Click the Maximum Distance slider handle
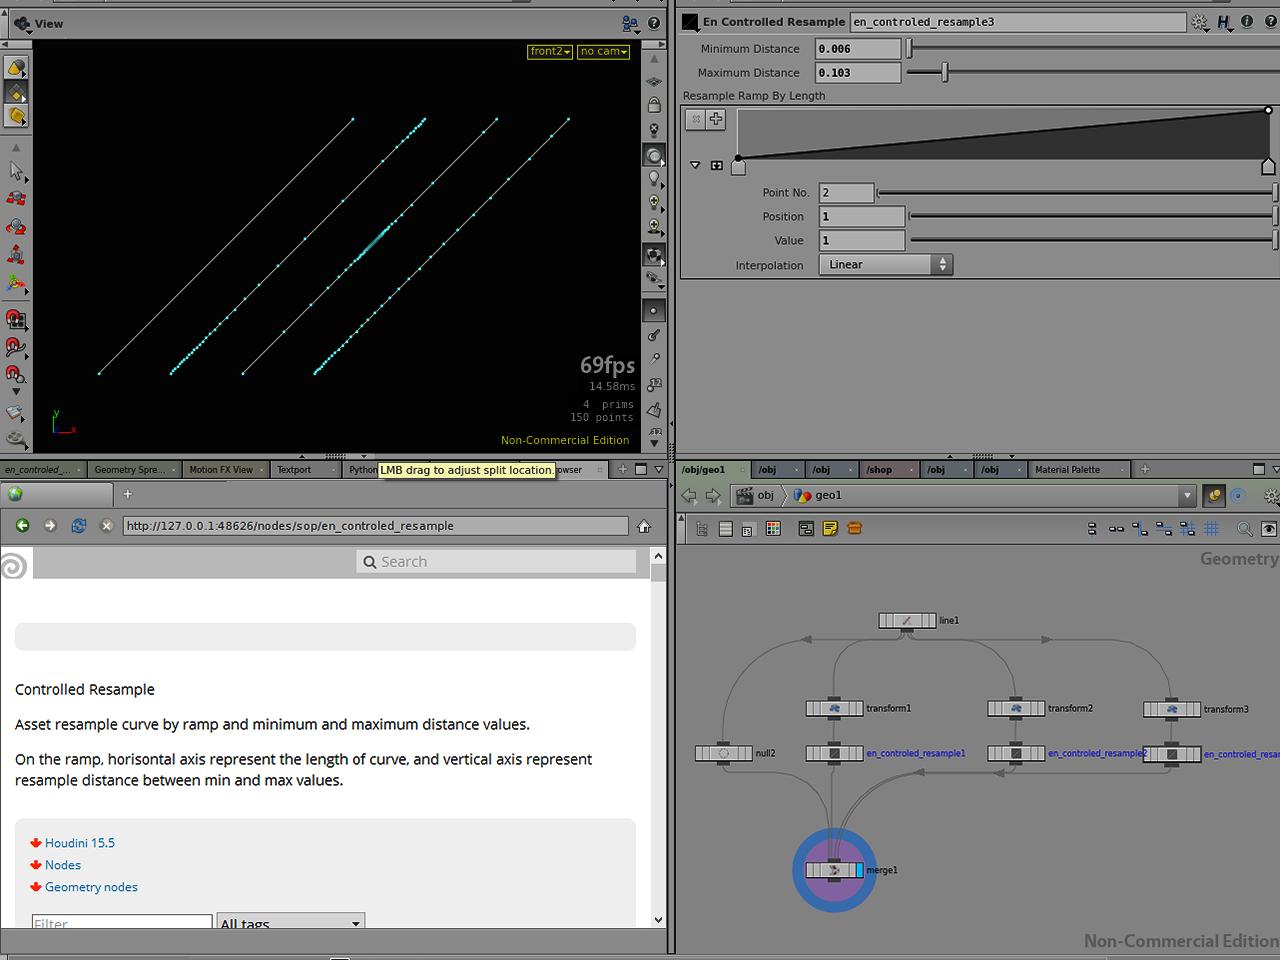The width and height of the screenshot is (1280, 960). (x=944, y=73)
